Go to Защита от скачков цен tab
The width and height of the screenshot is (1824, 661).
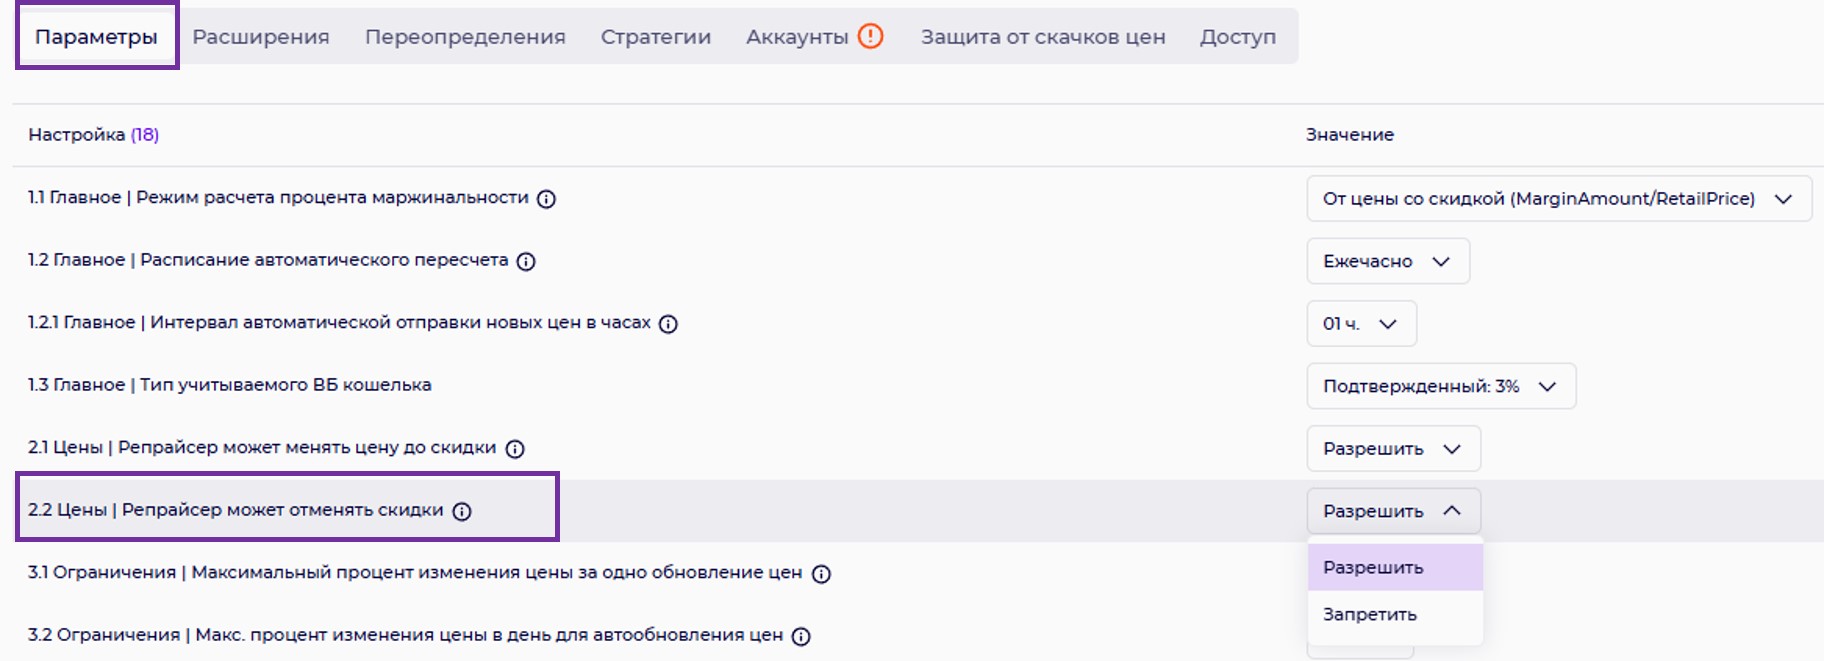[x=1043, y=37]
